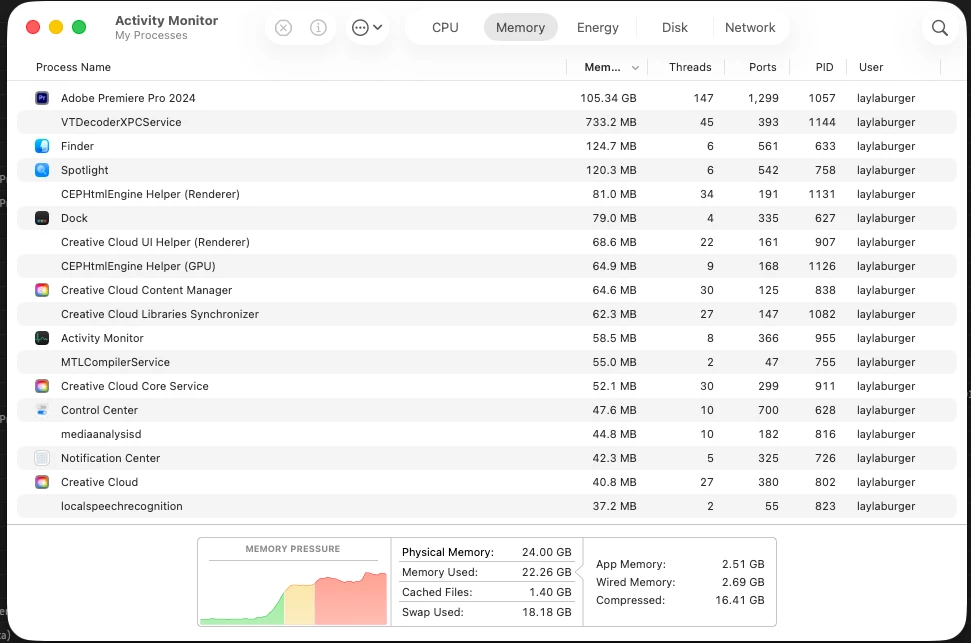Click the Wired Memory 2.69 GB entry

pyautogui.click(x=680, y=582)
